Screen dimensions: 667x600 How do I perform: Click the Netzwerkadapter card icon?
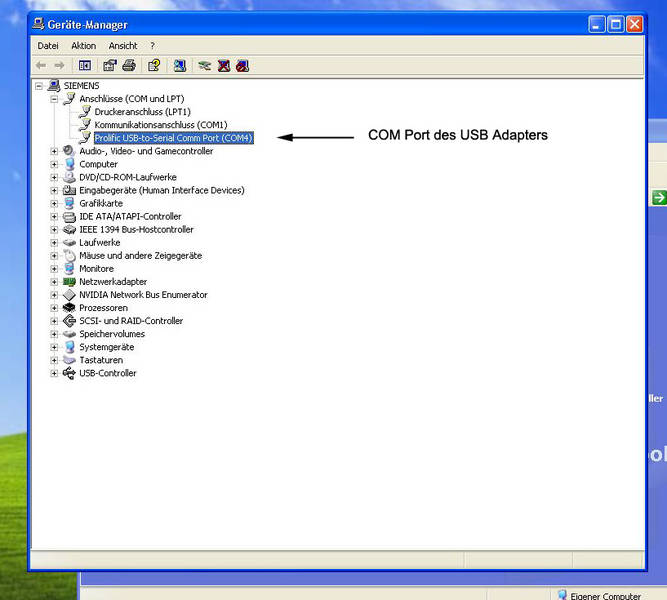click(69, 282)
